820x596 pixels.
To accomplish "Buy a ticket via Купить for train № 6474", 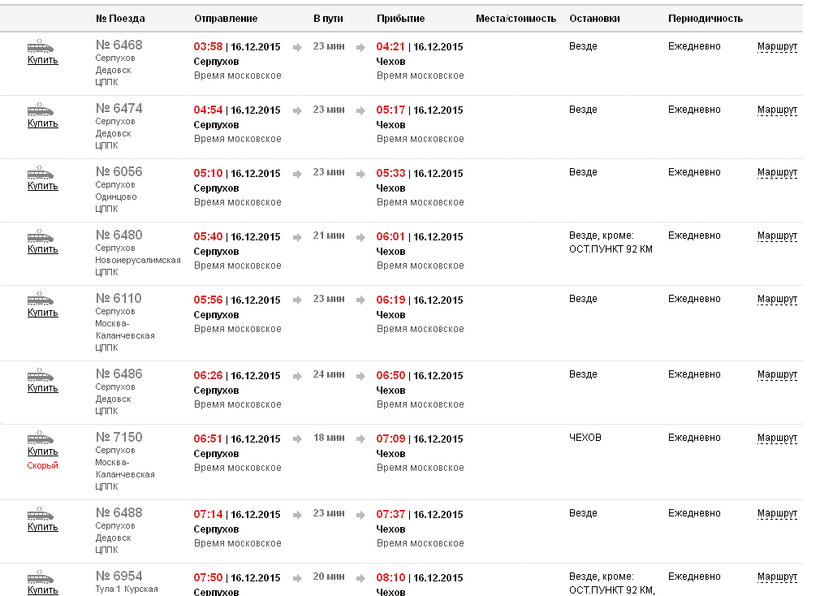I will pyautogui.click(x=42, y=124).
